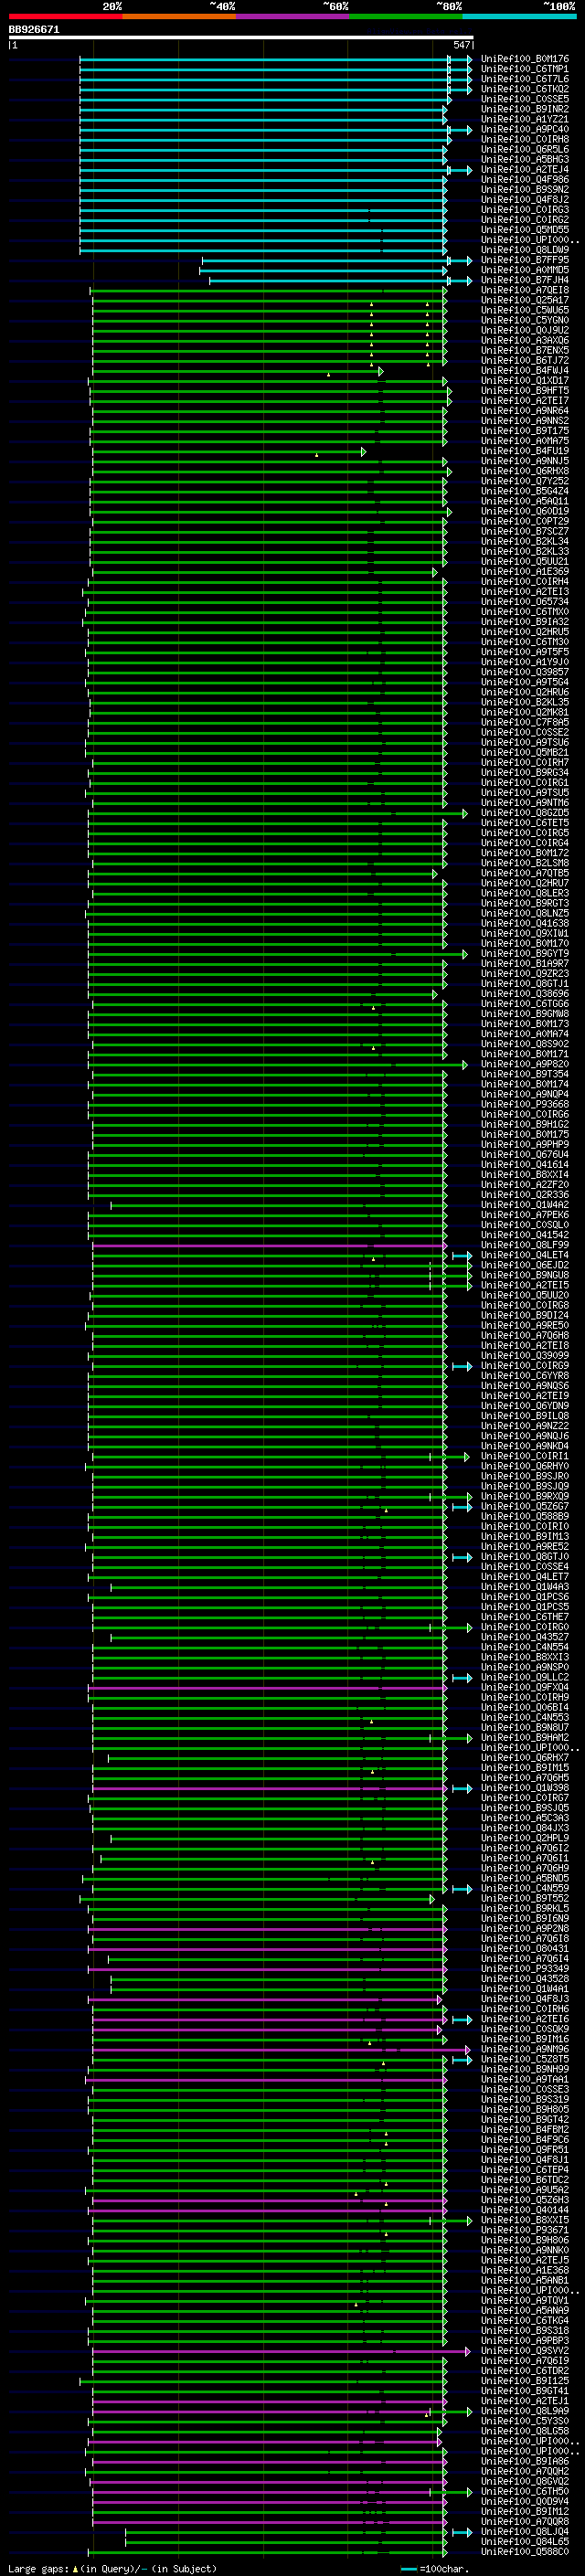Choose the UniRef100_A2TEI5 hit
The width and height of the screenshot is (585, 2576).
point(524,1286)
